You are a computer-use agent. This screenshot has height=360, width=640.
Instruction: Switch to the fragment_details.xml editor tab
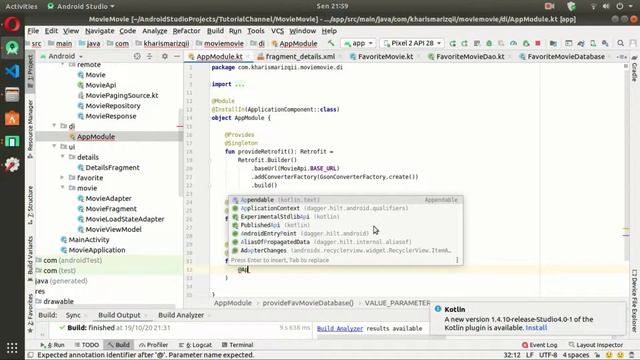(300, 56)
